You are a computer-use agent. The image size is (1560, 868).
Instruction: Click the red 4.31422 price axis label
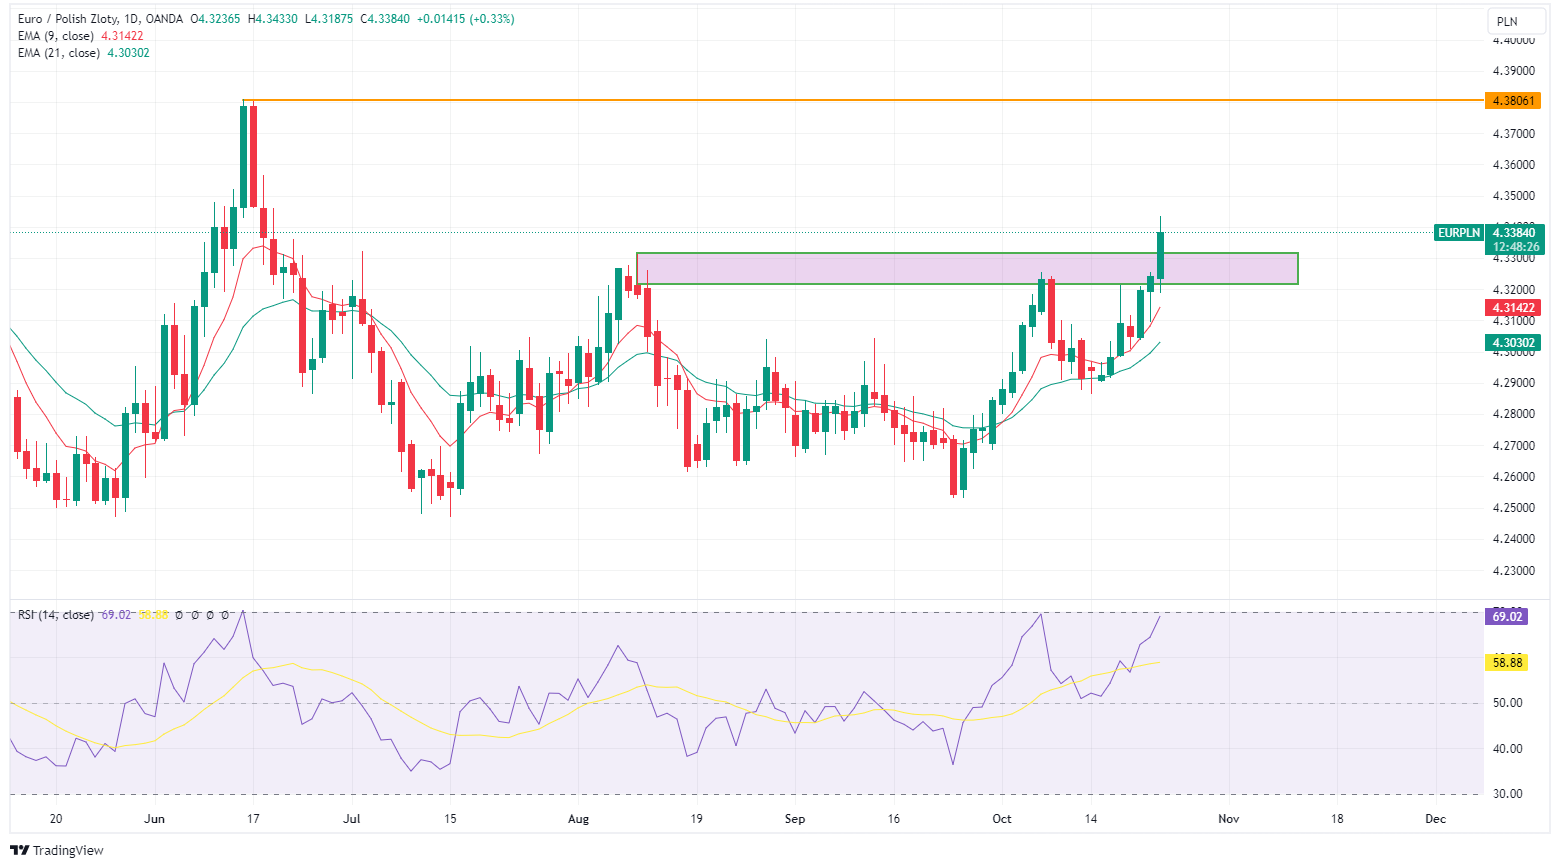pos(1513,308)
